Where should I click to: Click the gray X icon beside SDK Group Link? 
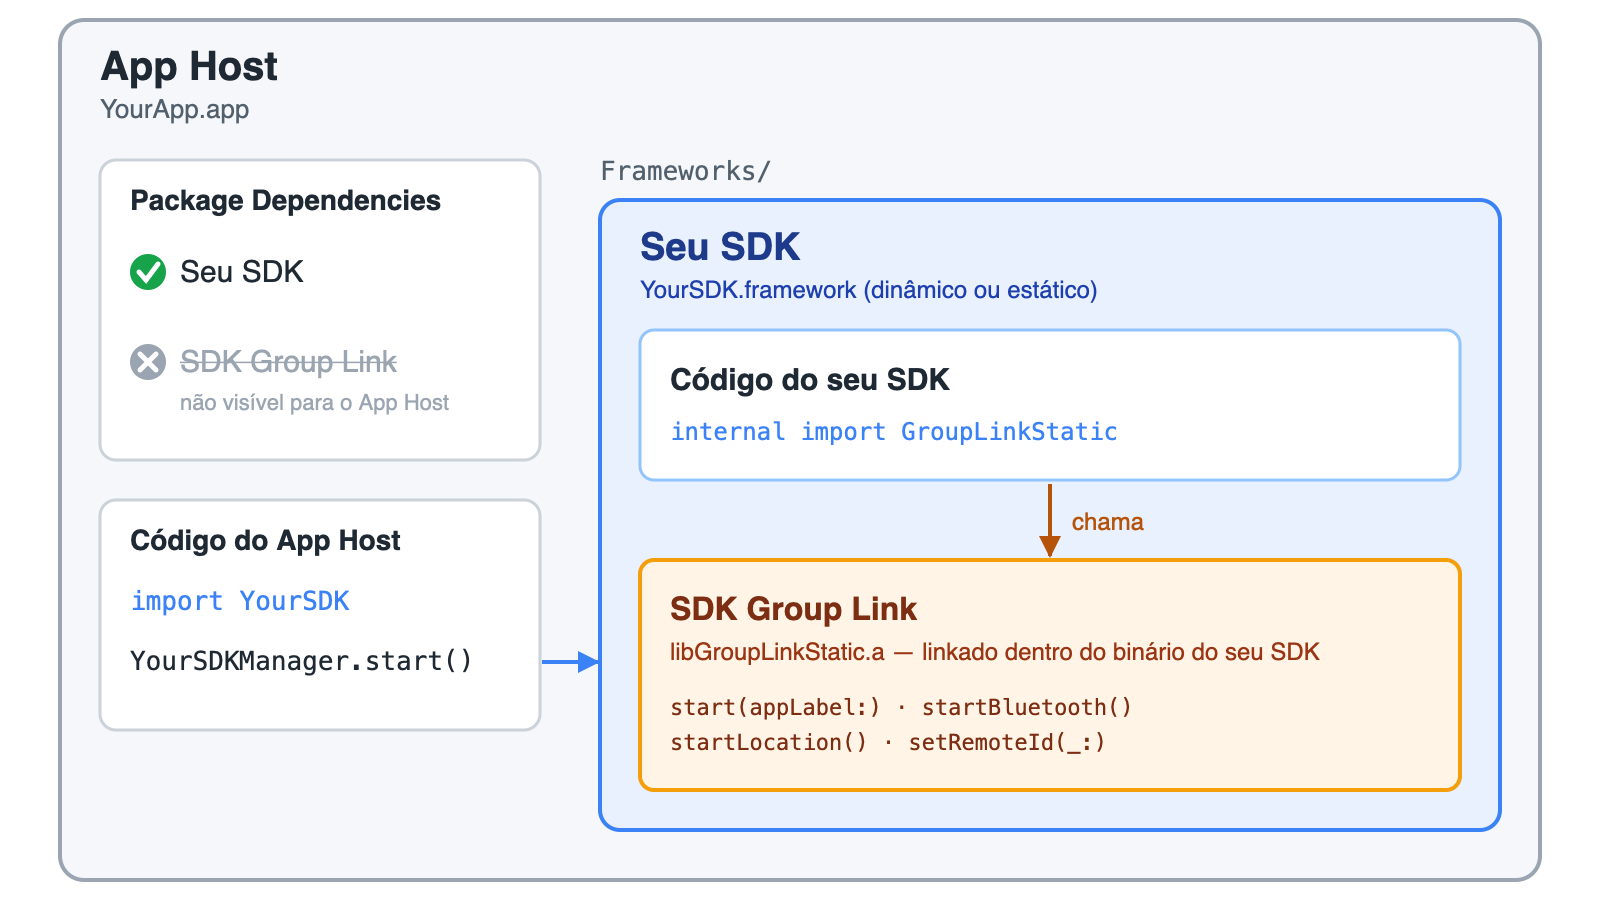tap(148, 362)
